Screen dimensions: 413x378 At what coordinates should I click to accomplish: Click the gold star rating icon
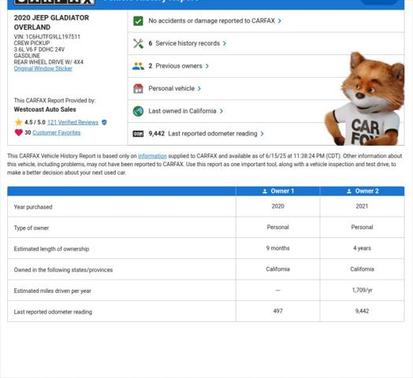click(x=19, y=122)
